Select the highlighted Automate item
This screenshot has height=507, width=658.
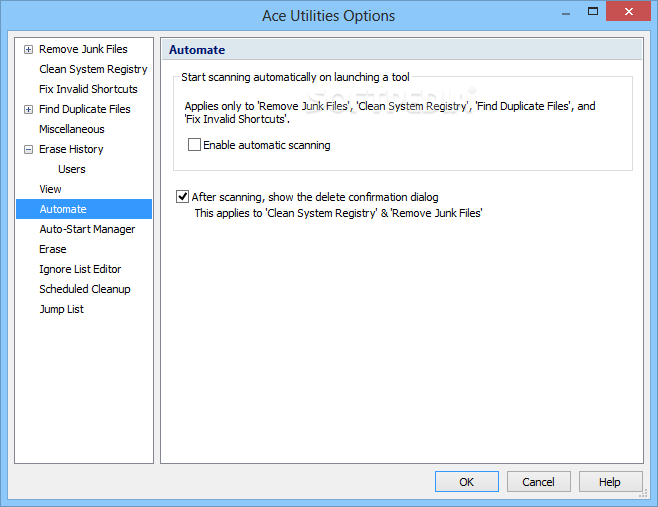click(84, 209)
